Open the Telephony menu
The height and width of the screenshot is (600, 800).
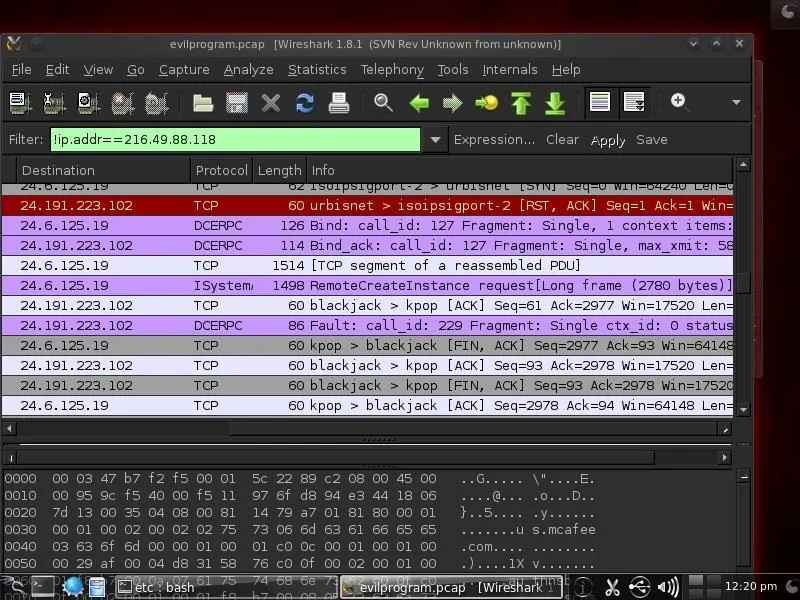pyautogui.click(x=392, y=69)
